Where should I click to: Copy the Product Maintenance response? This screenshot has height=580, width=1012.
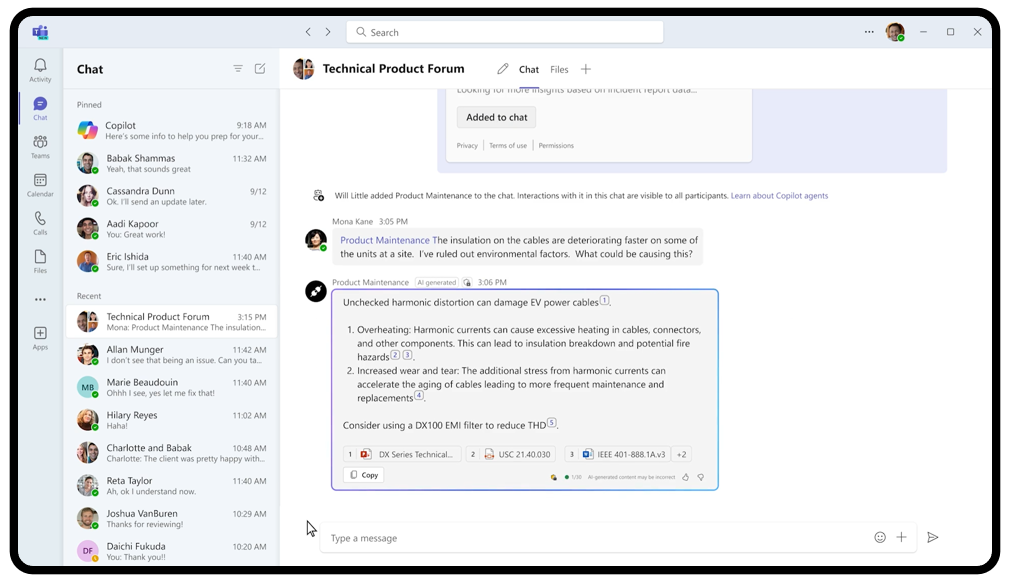364,475
